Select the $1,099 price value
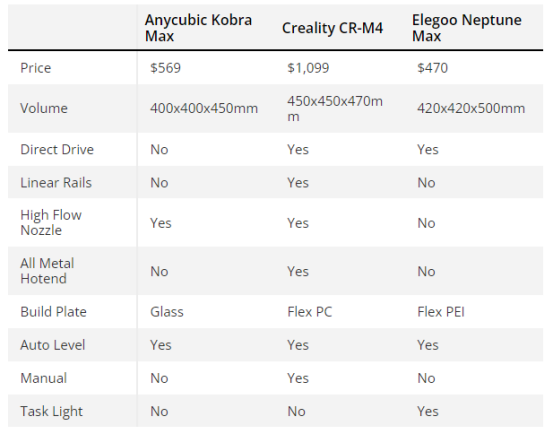 308,67
